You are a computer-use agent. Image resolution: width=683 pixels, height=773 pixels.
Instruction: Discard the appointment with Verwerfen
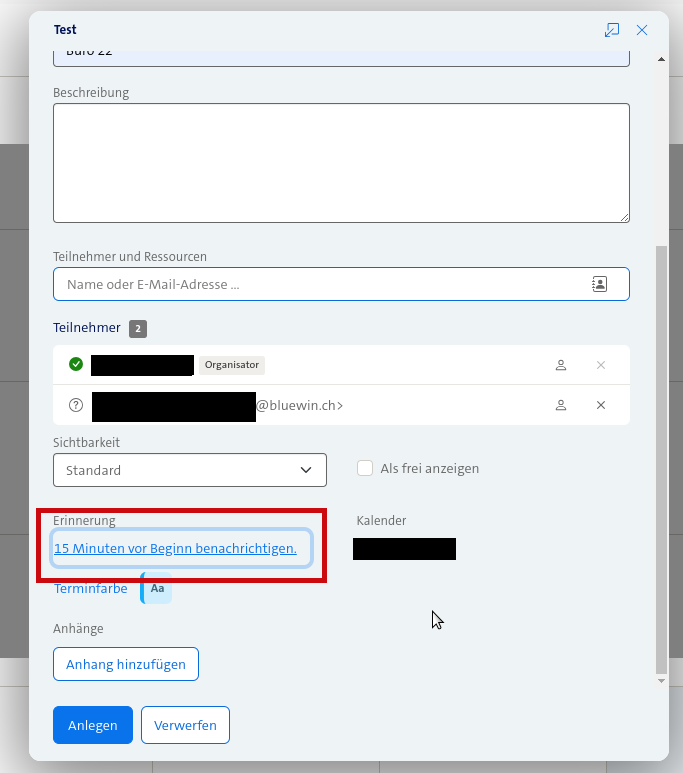point(185,725)
